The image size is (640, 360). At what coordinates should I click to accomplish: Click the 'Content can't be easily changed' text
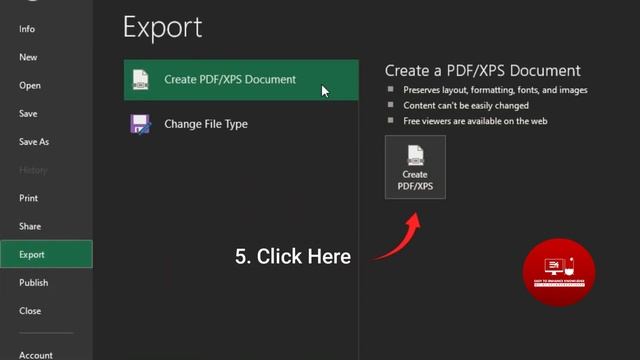[x=466, y=105]
